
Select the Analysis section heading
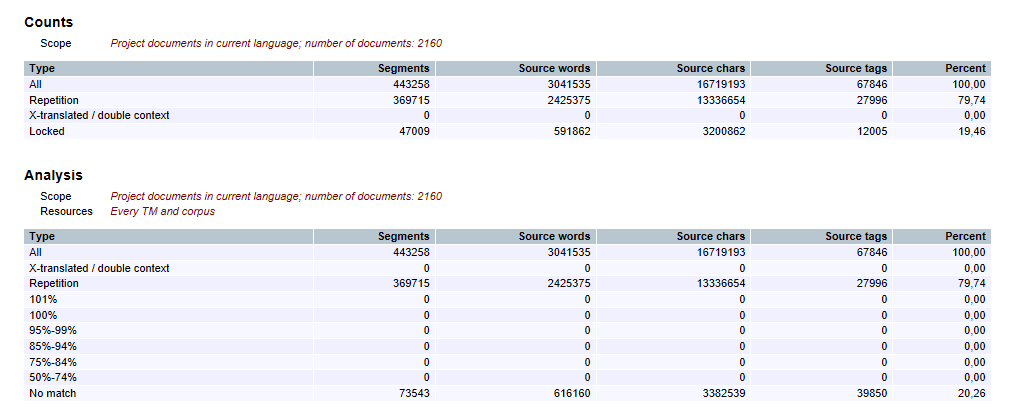(53, 175)
